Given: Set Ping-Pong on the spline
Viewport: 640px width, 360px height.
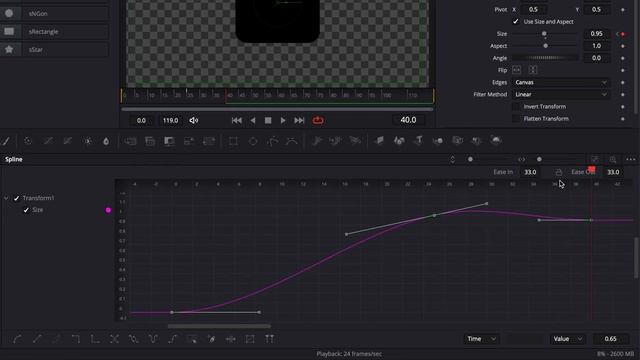Looking at the screenshot, I should point(153,339).
